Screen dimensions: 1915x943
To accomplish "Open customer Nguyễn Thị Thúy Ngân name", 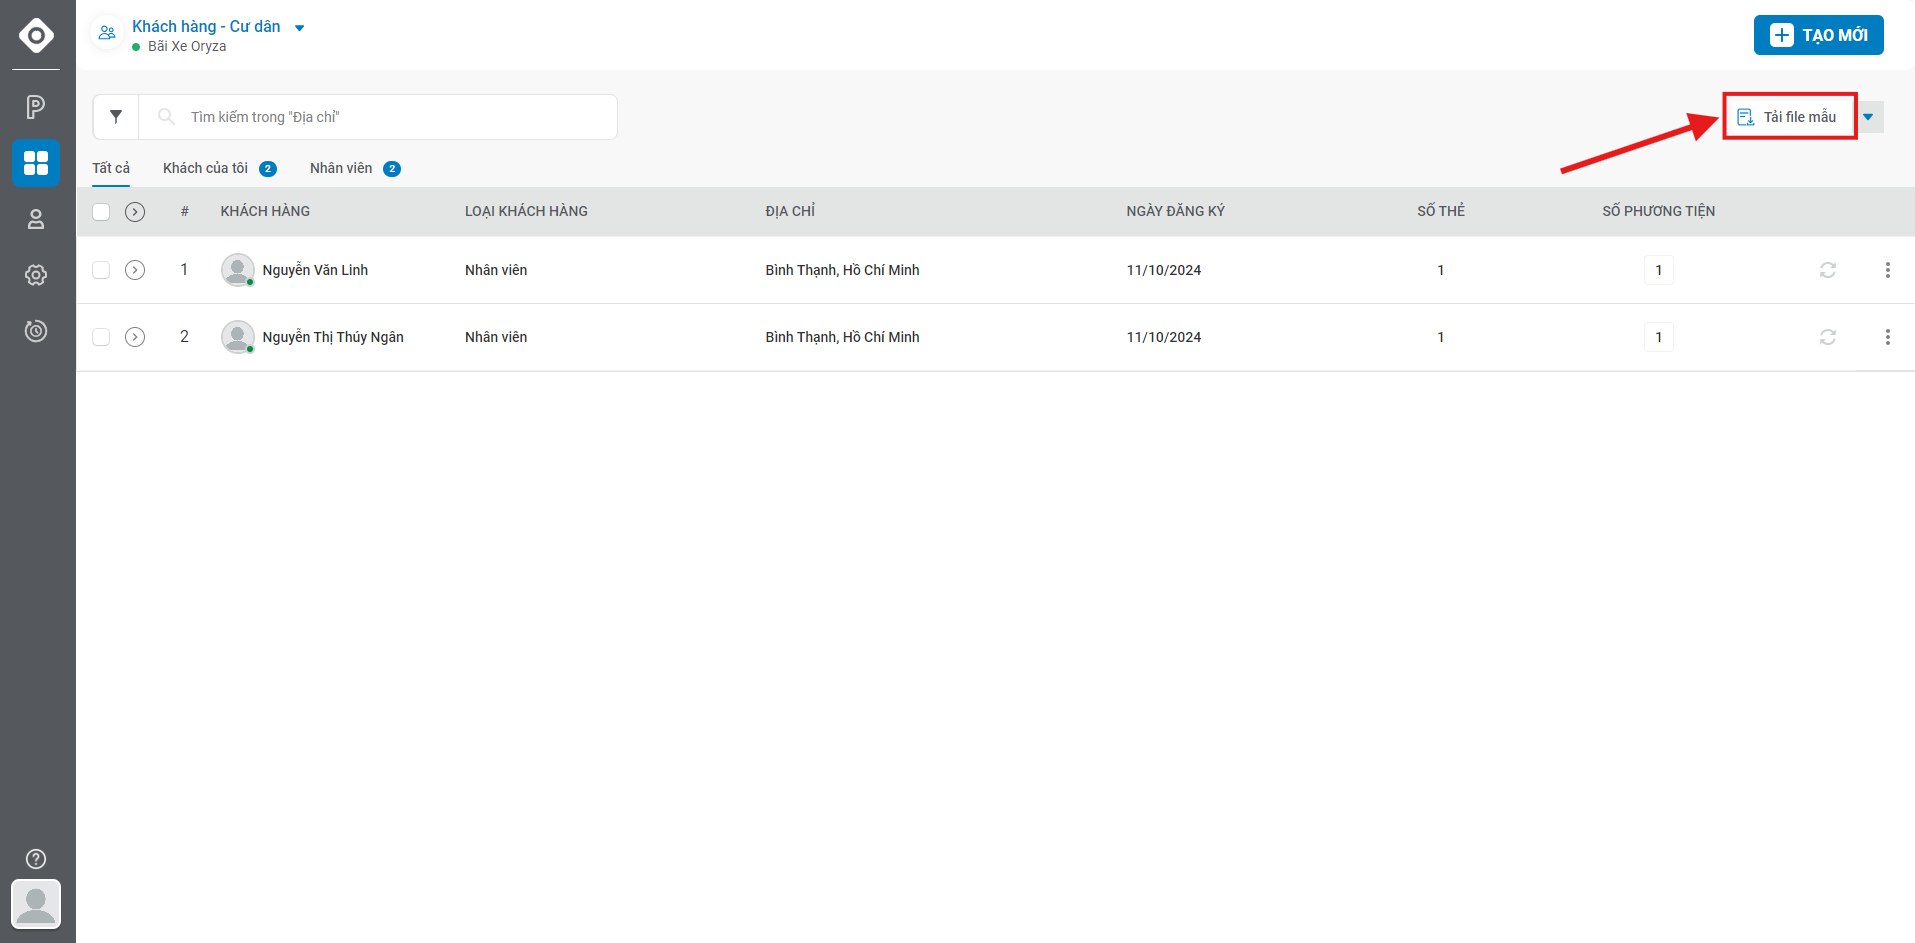I will point(333,337).
